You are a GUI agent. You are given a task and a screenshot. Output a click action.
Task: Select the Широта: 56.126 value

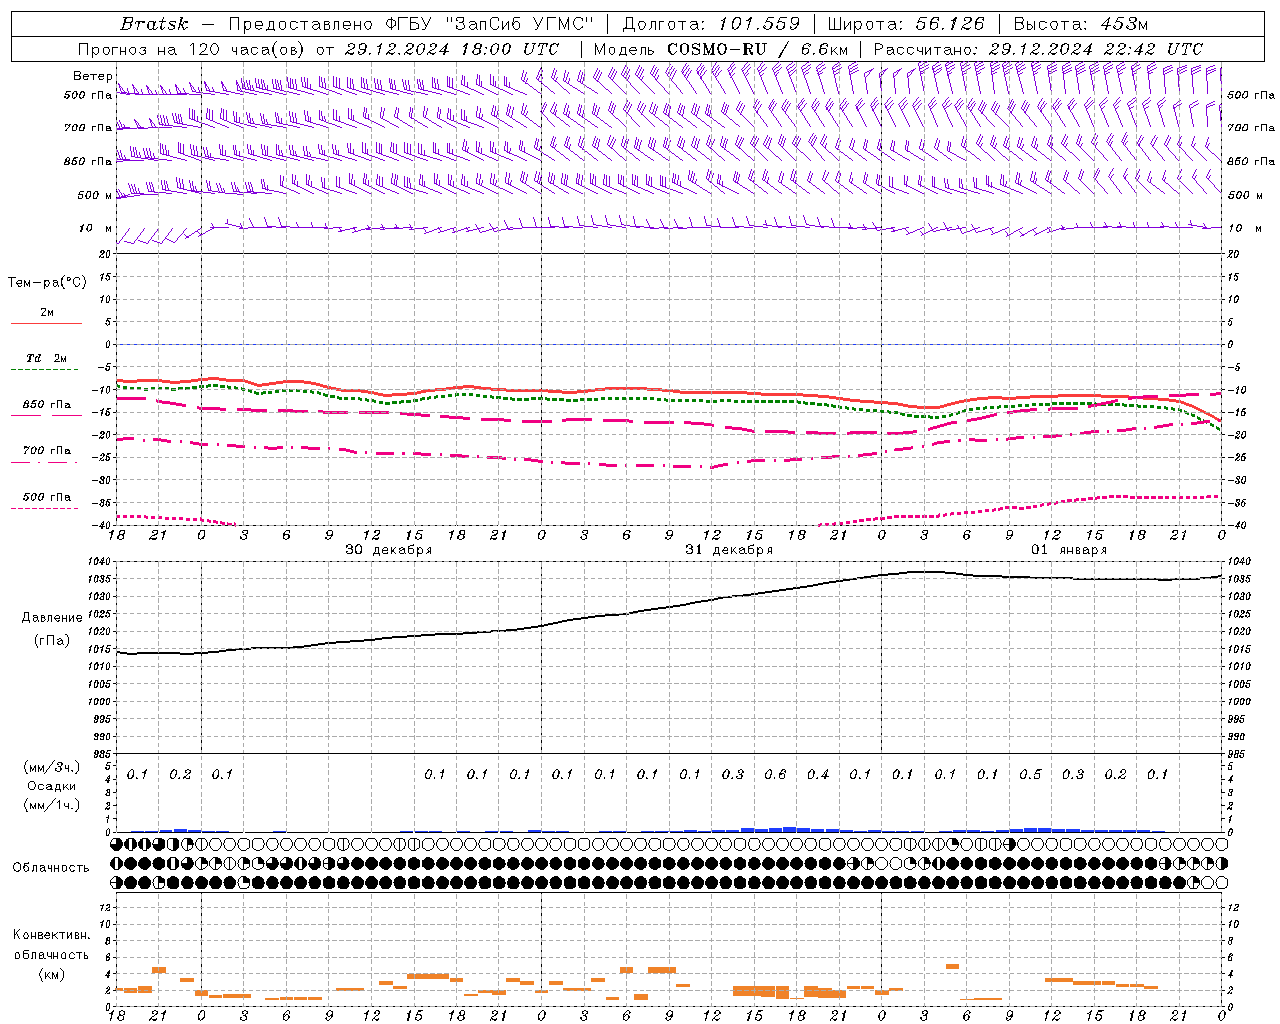tap(905, 24)
